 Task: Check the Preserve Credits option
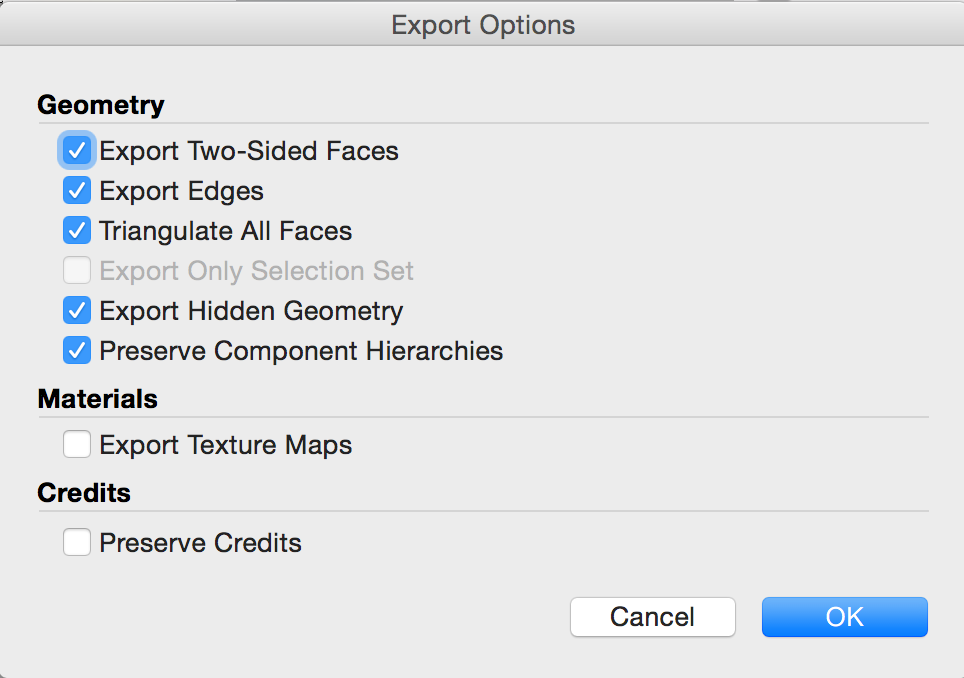[77, 542]
